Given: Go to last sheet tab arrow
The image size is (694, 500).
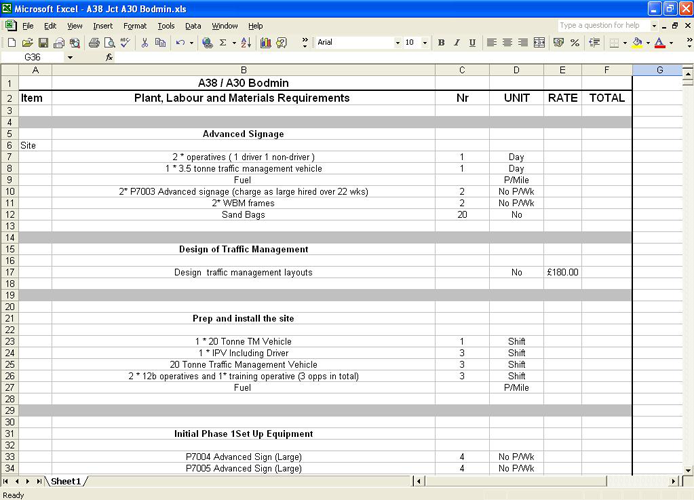Looking at the screenshot, I should [39, 481].
